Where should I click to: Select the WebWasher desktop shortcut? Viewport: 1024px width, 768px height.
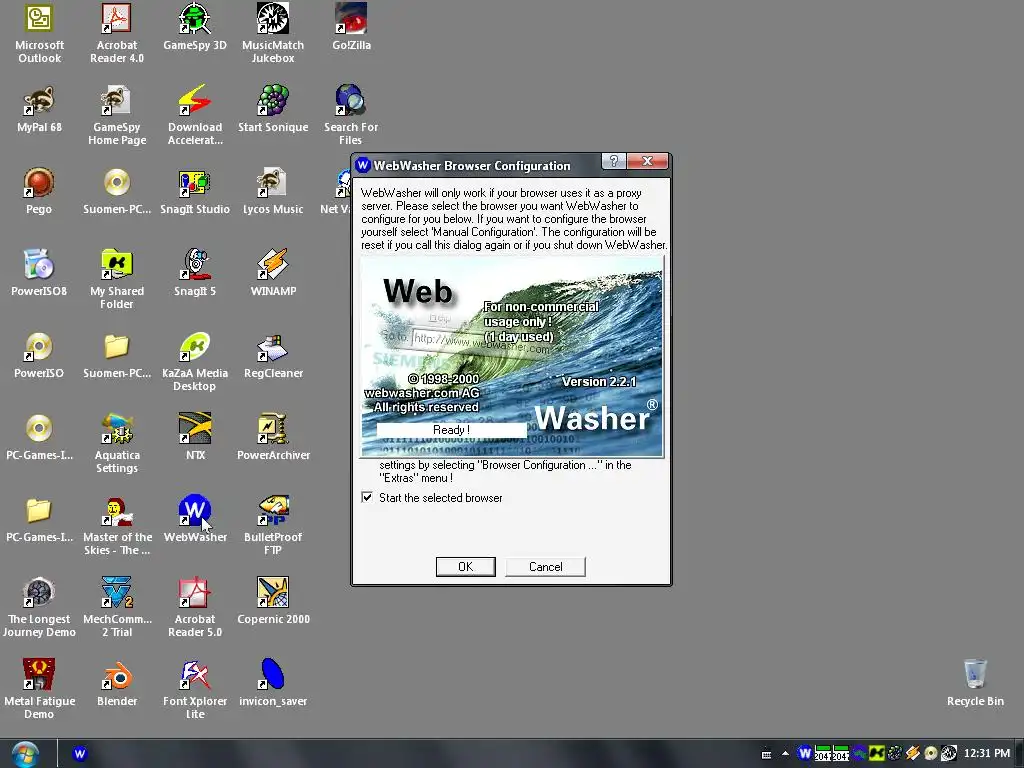click(x=195, y=519)
